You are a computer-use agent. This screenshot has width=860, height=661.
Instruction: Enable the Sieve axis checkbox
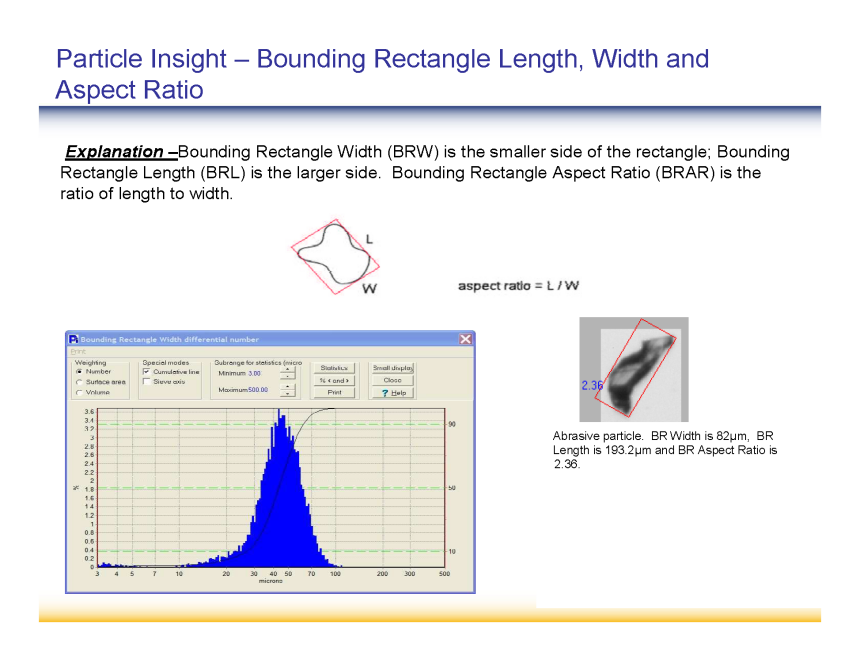[x=148, y=382]
